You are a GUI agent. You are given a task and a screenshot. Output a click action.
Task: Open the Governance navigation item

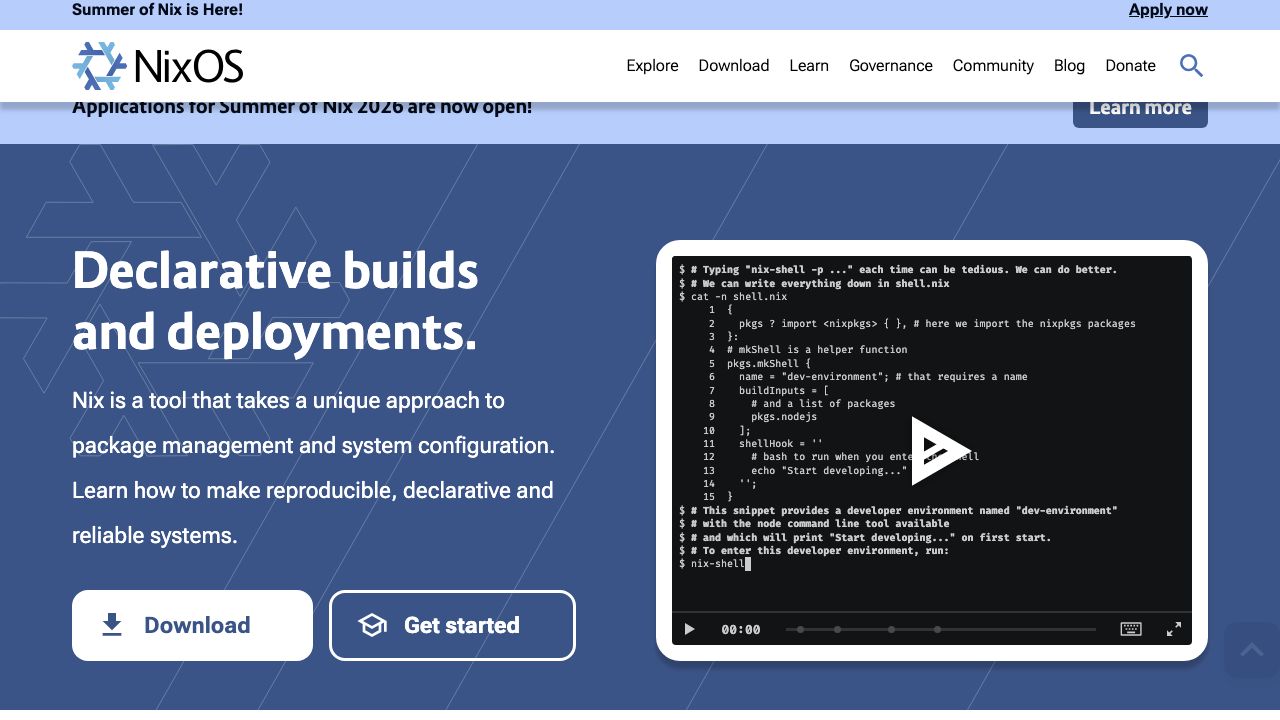(891, 65)
